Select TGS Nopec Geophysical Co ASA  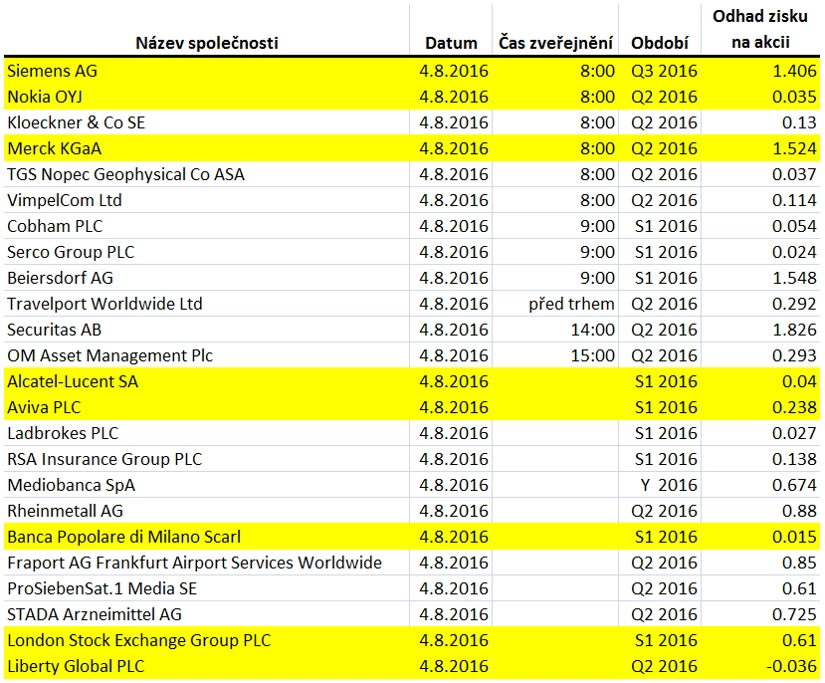click(x=126, y=174)
